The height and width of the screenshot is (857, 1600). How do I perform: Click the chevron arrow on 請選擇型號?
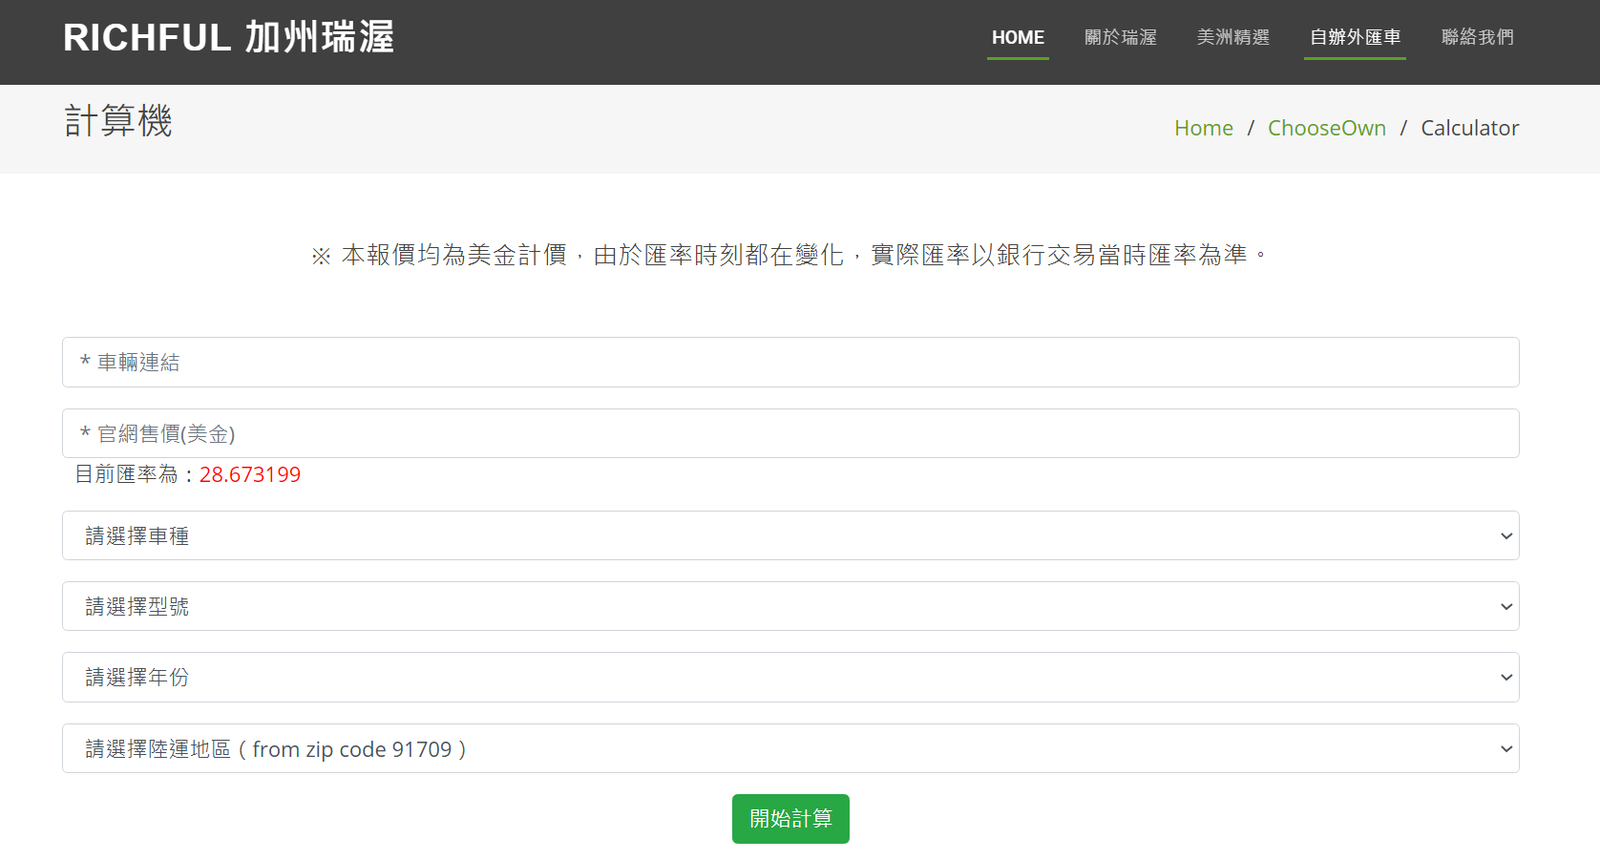(1506, 607)
